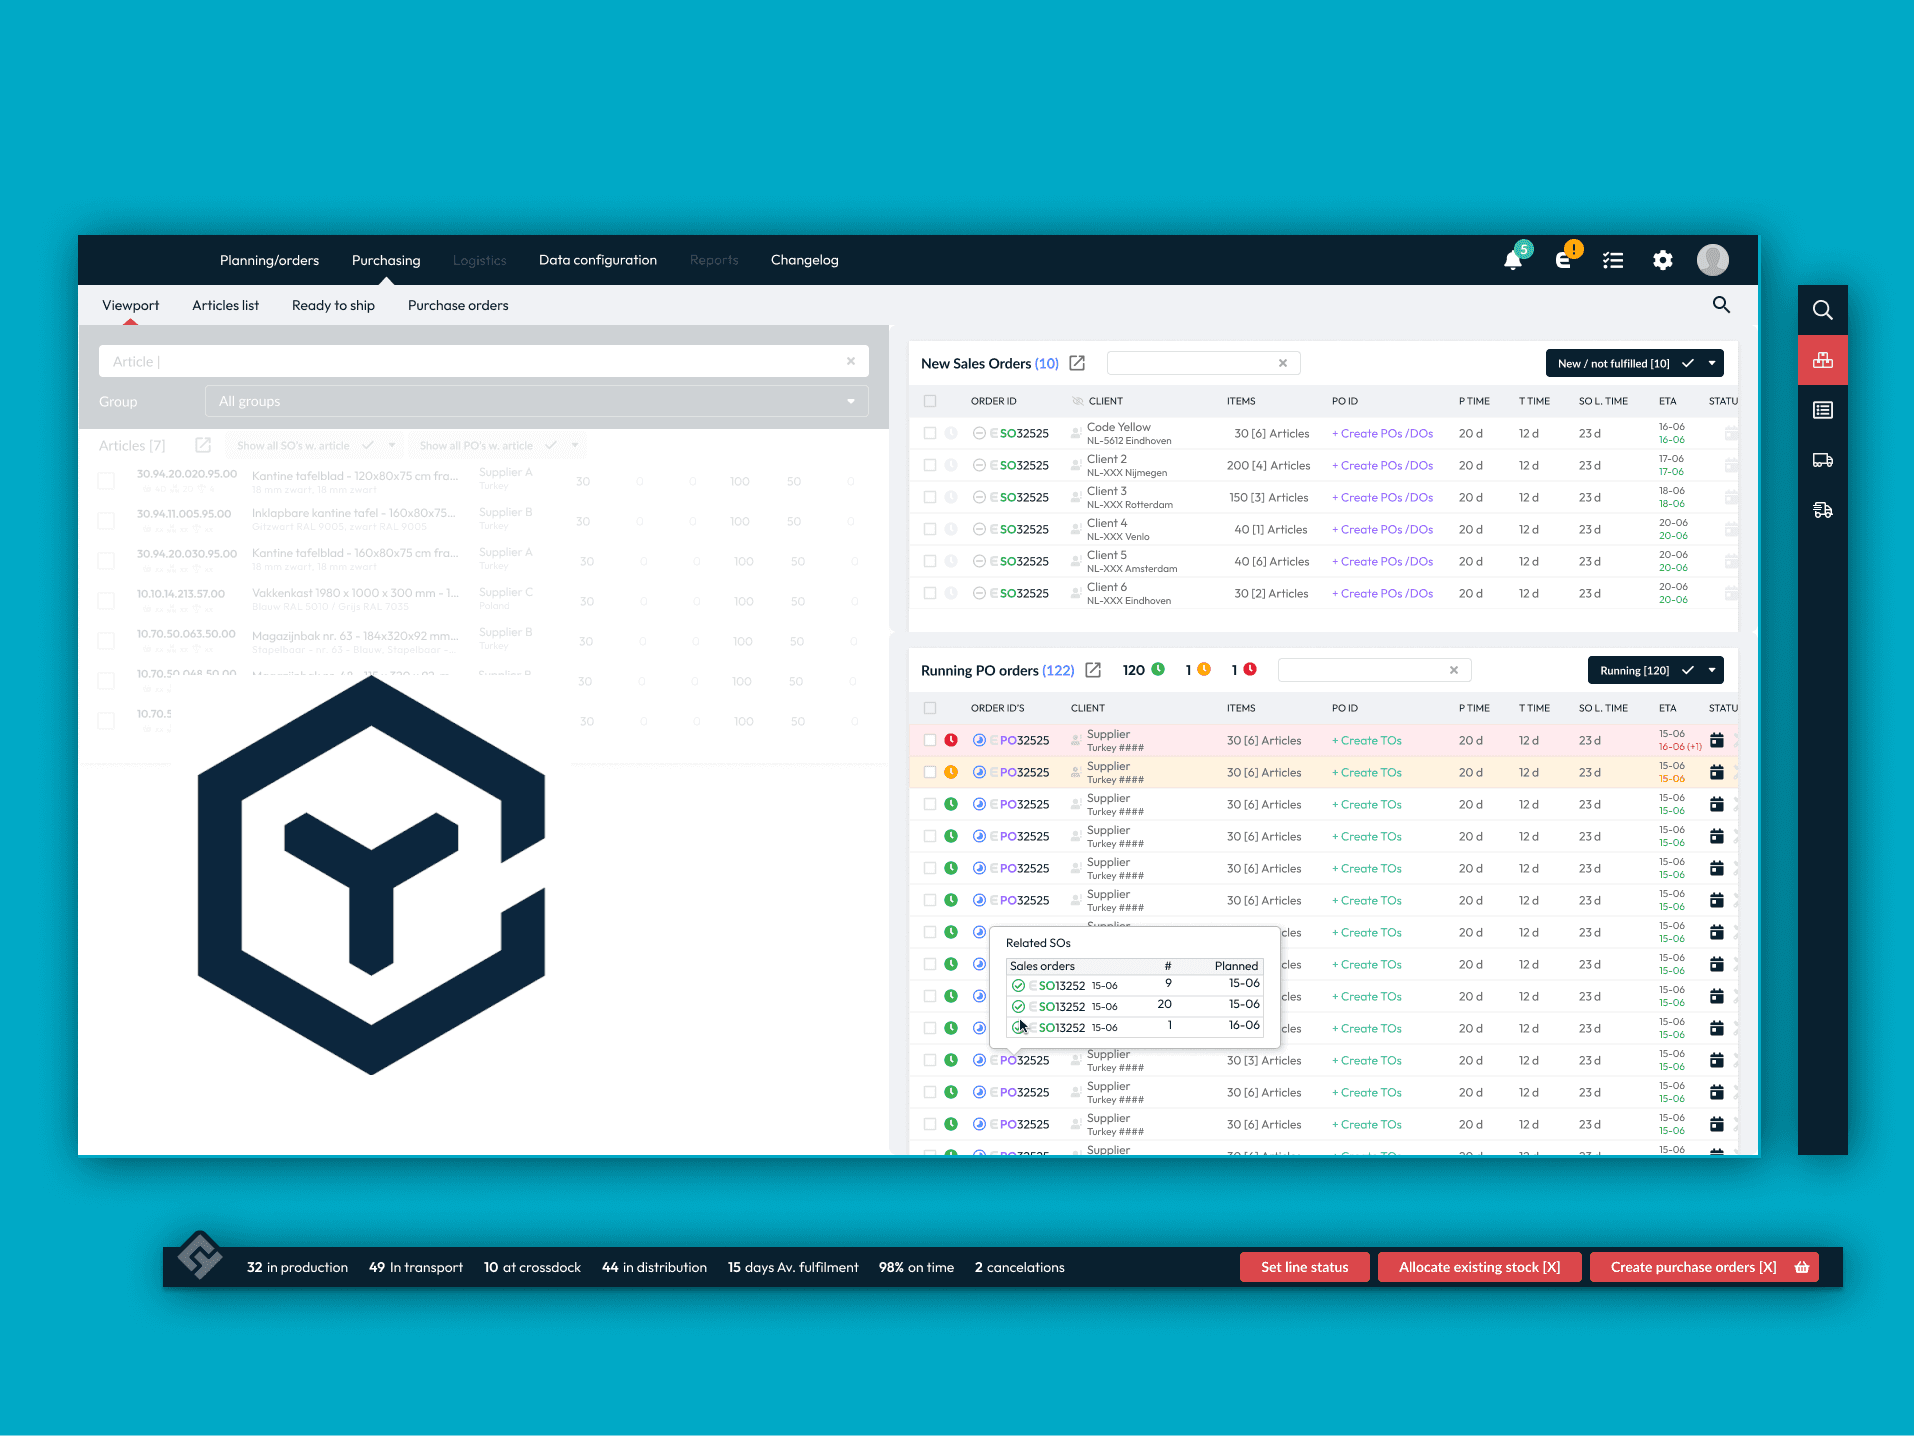
Task: Clear the New Sales Orders filter with X
Action: tap(1283, 363)
